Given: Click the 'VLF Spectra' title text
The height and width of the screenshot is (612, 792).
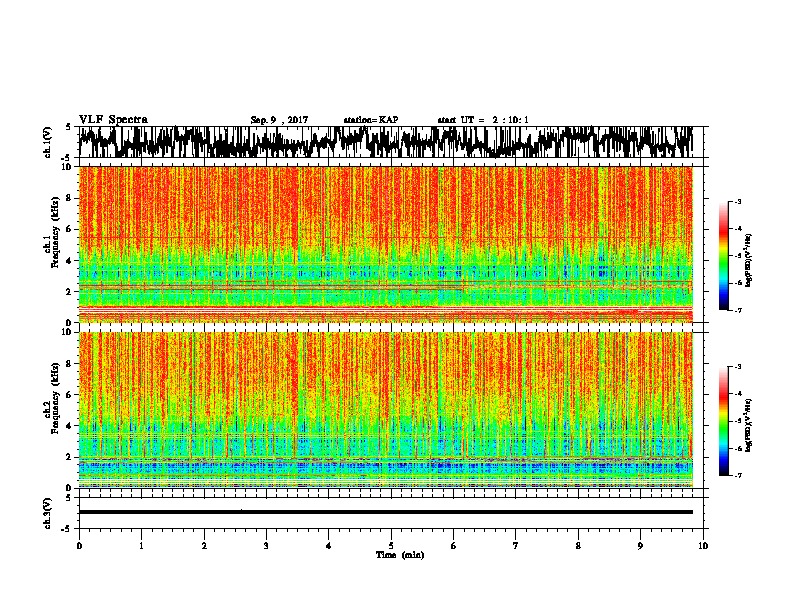Looking at the screenshot, I should pos(113,120).
